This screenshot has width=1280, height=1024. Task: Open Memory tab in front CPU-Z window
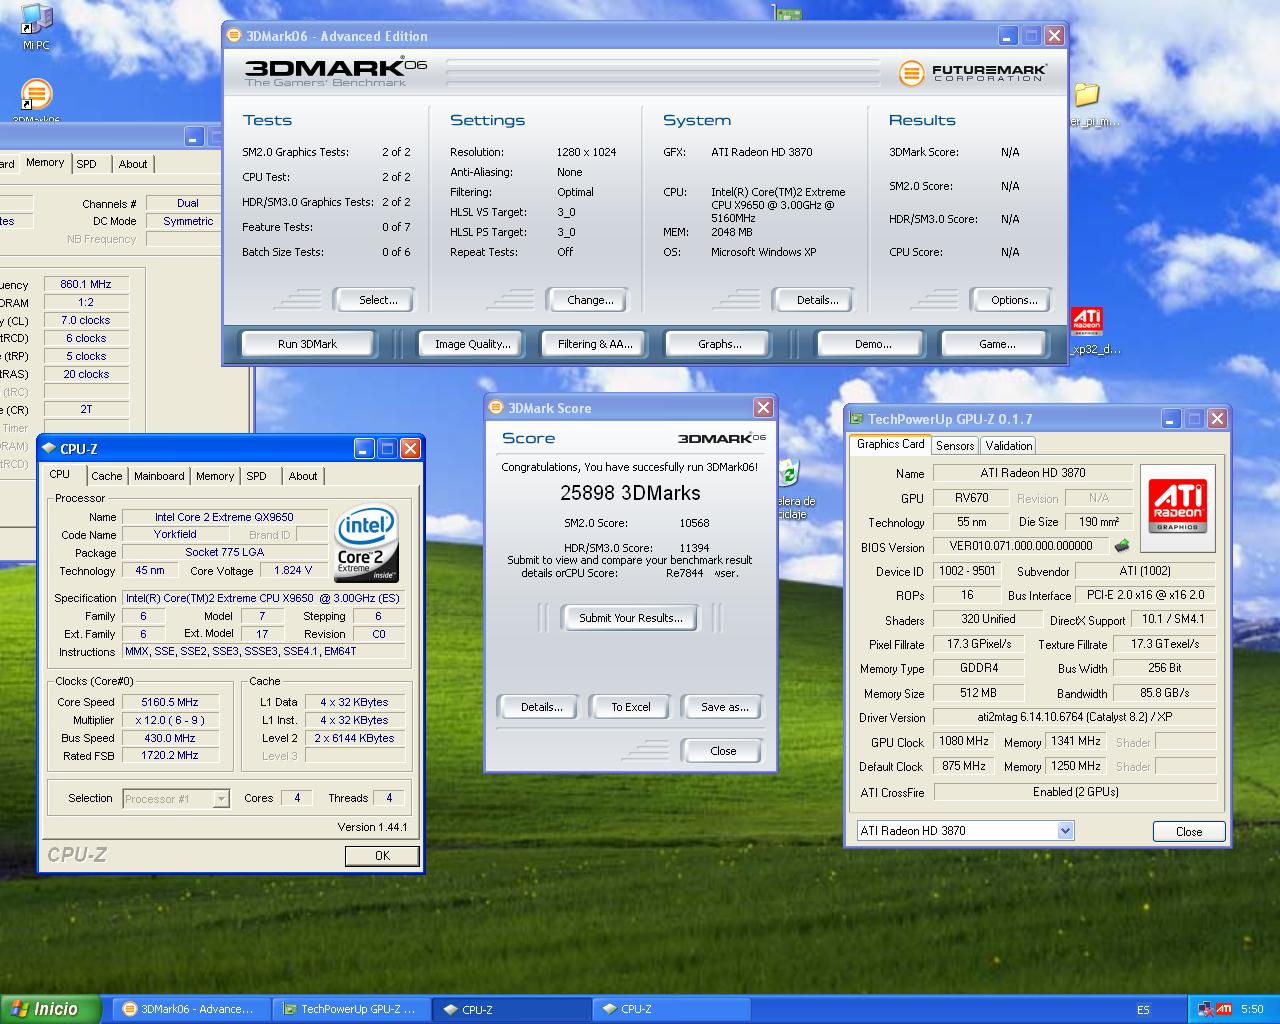pyautogui.click(x=215, y=476)
